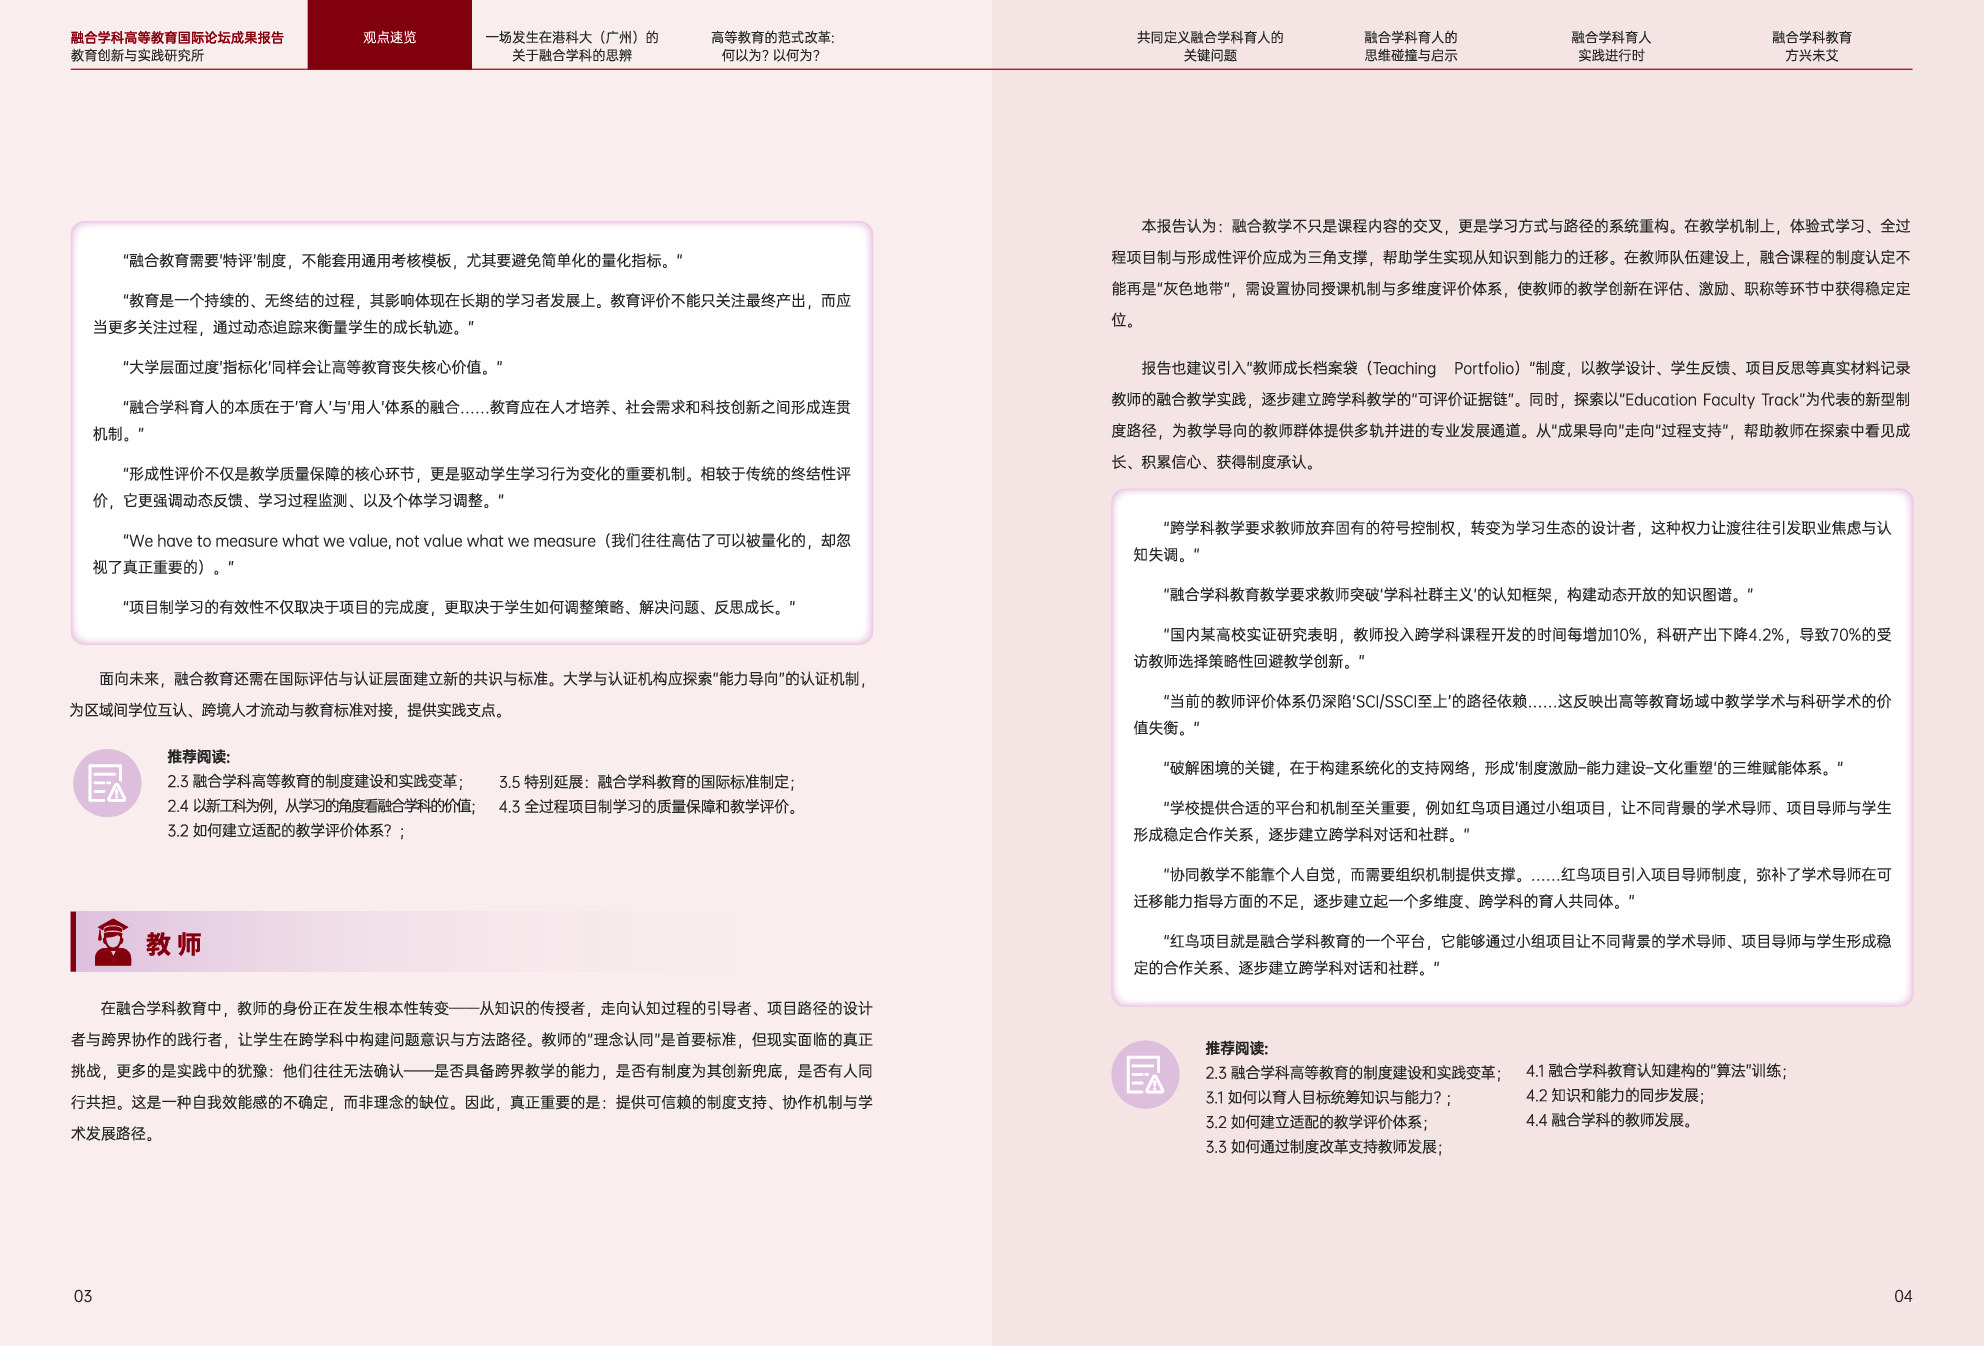
Task: Go to tab 融合学科教育方兴未艾
Action: [x=1812, y=46]
